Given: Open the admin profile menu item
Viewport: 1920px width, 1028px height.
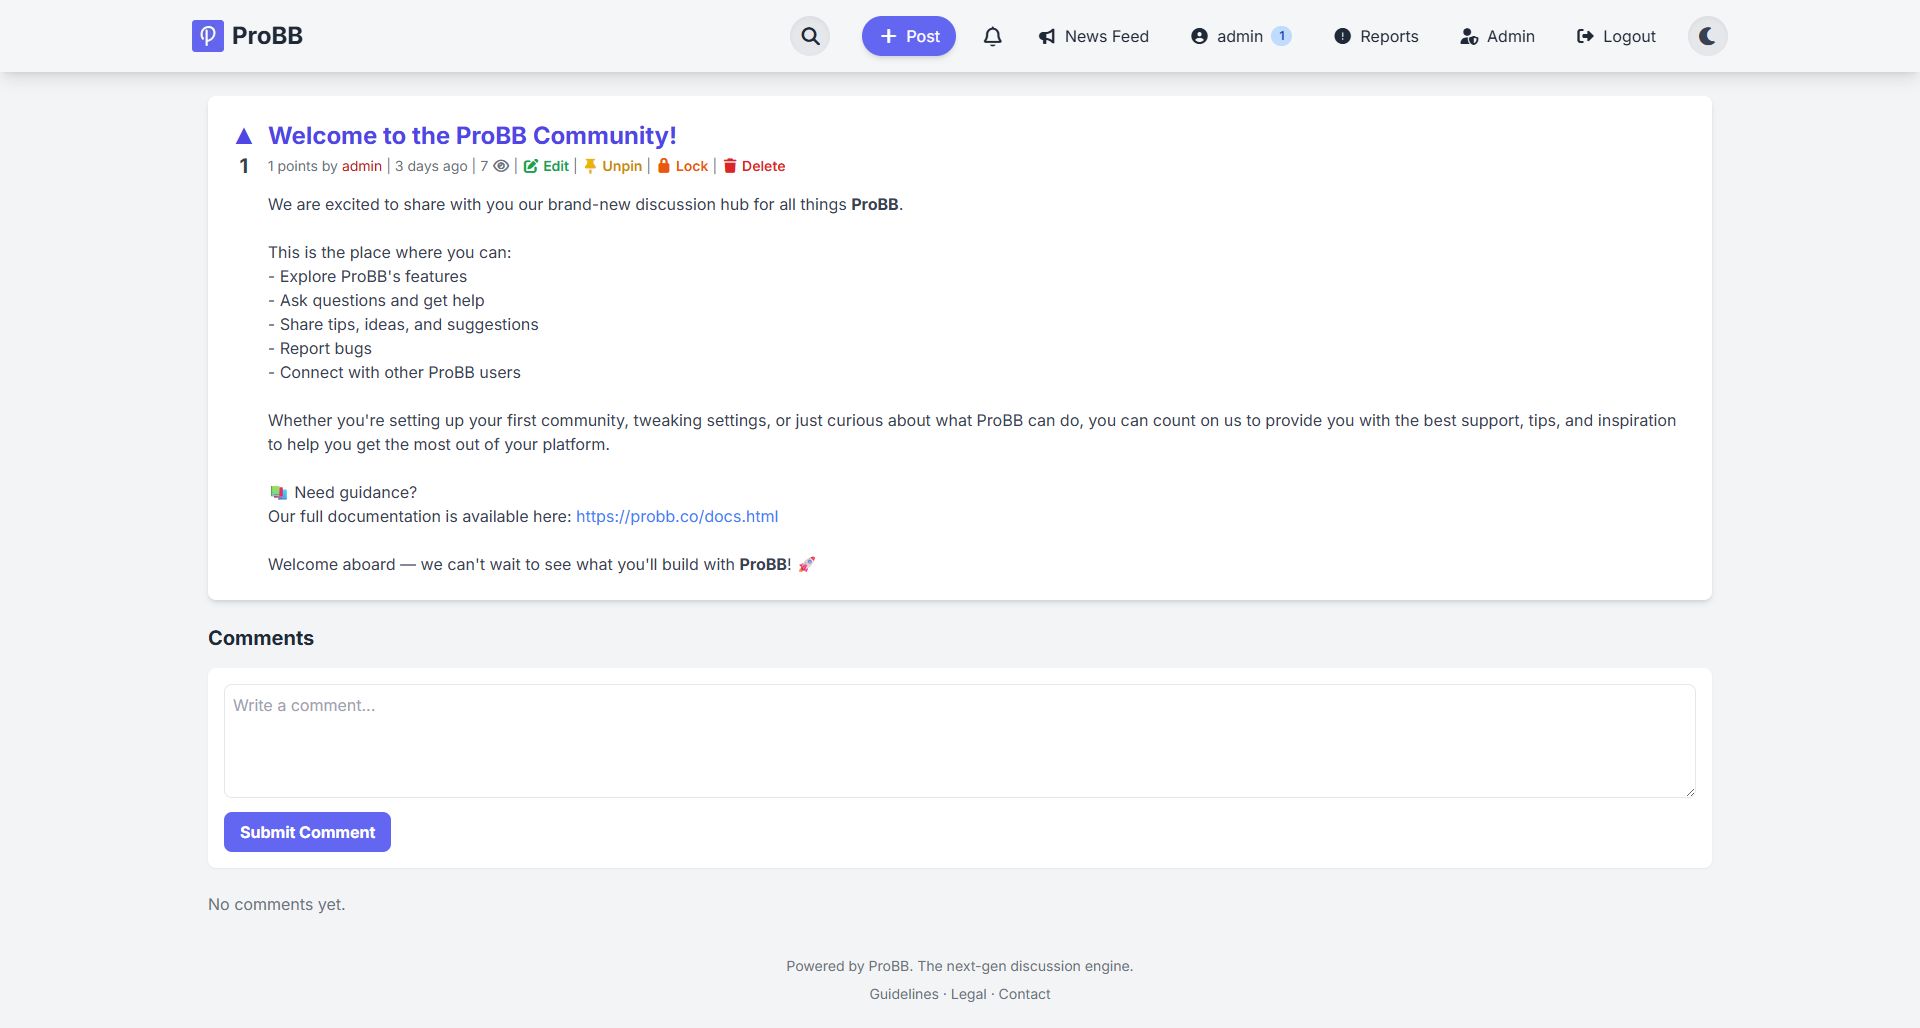Looking at the screenshot, I should pos(1240,36).
